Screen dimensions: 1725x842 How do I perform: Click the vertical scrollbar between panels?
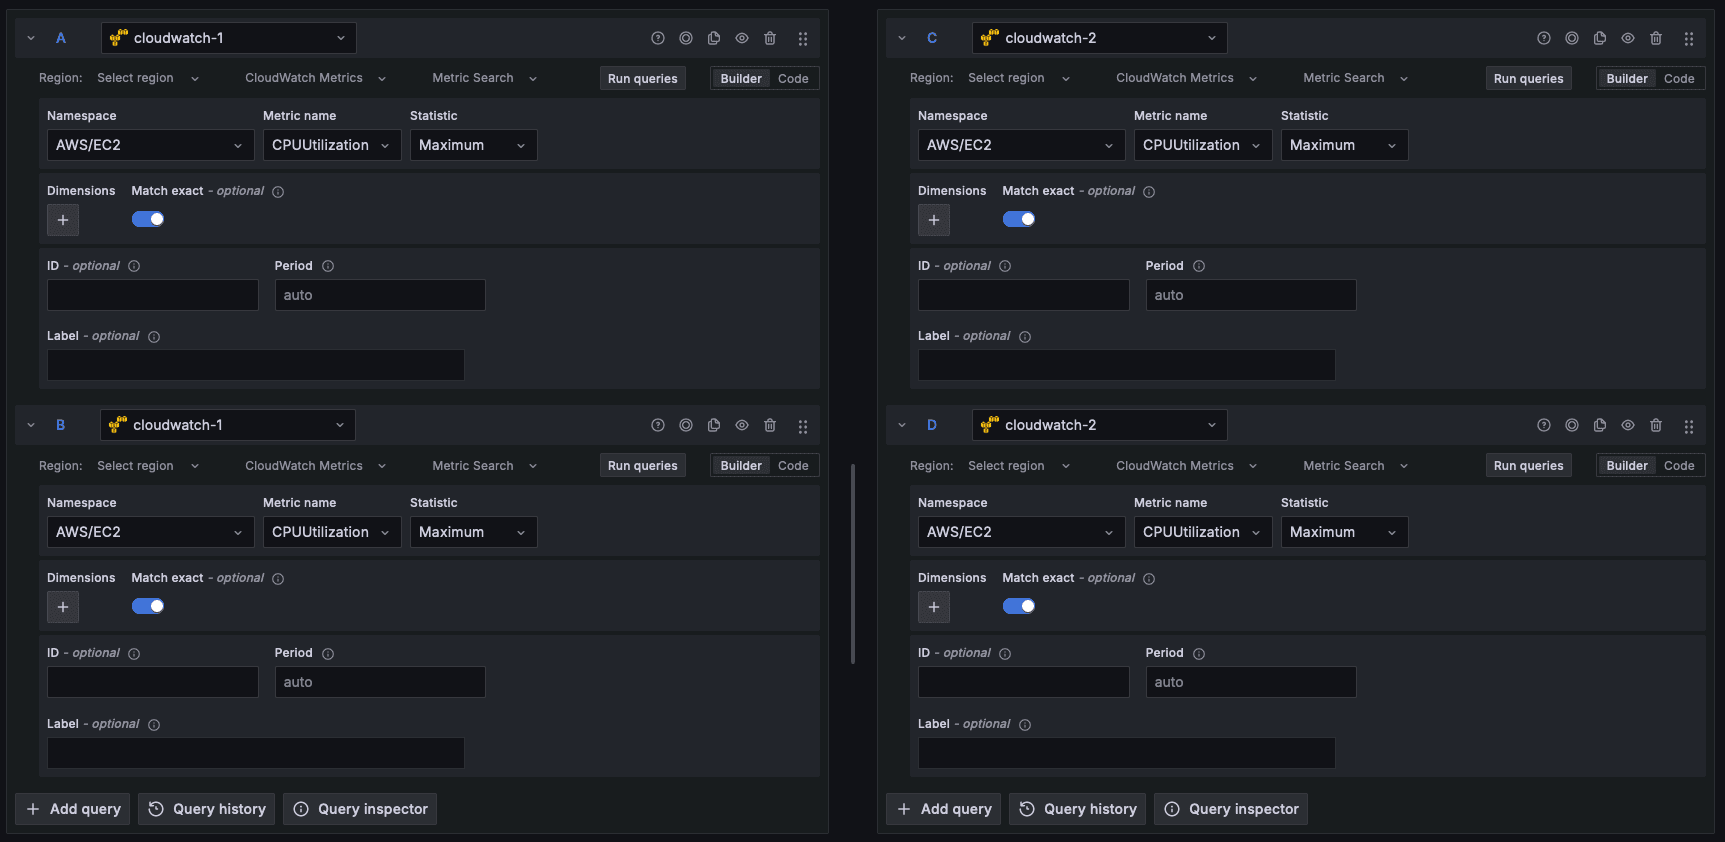(x=853, y=563)
